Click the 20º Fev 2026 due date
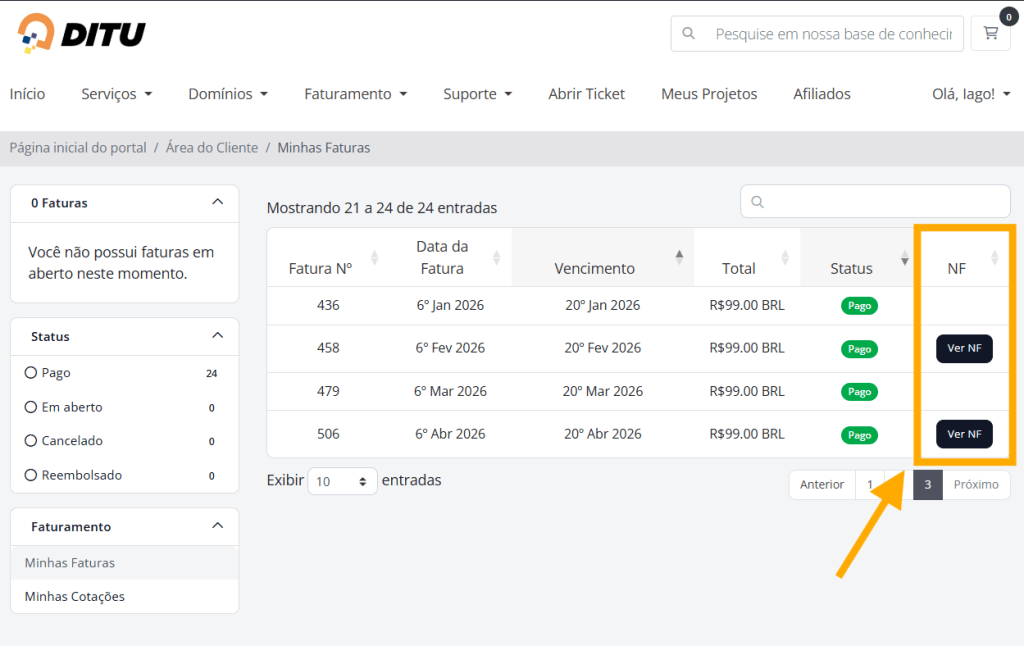The image size is (1024, 646). coord(603,348)
